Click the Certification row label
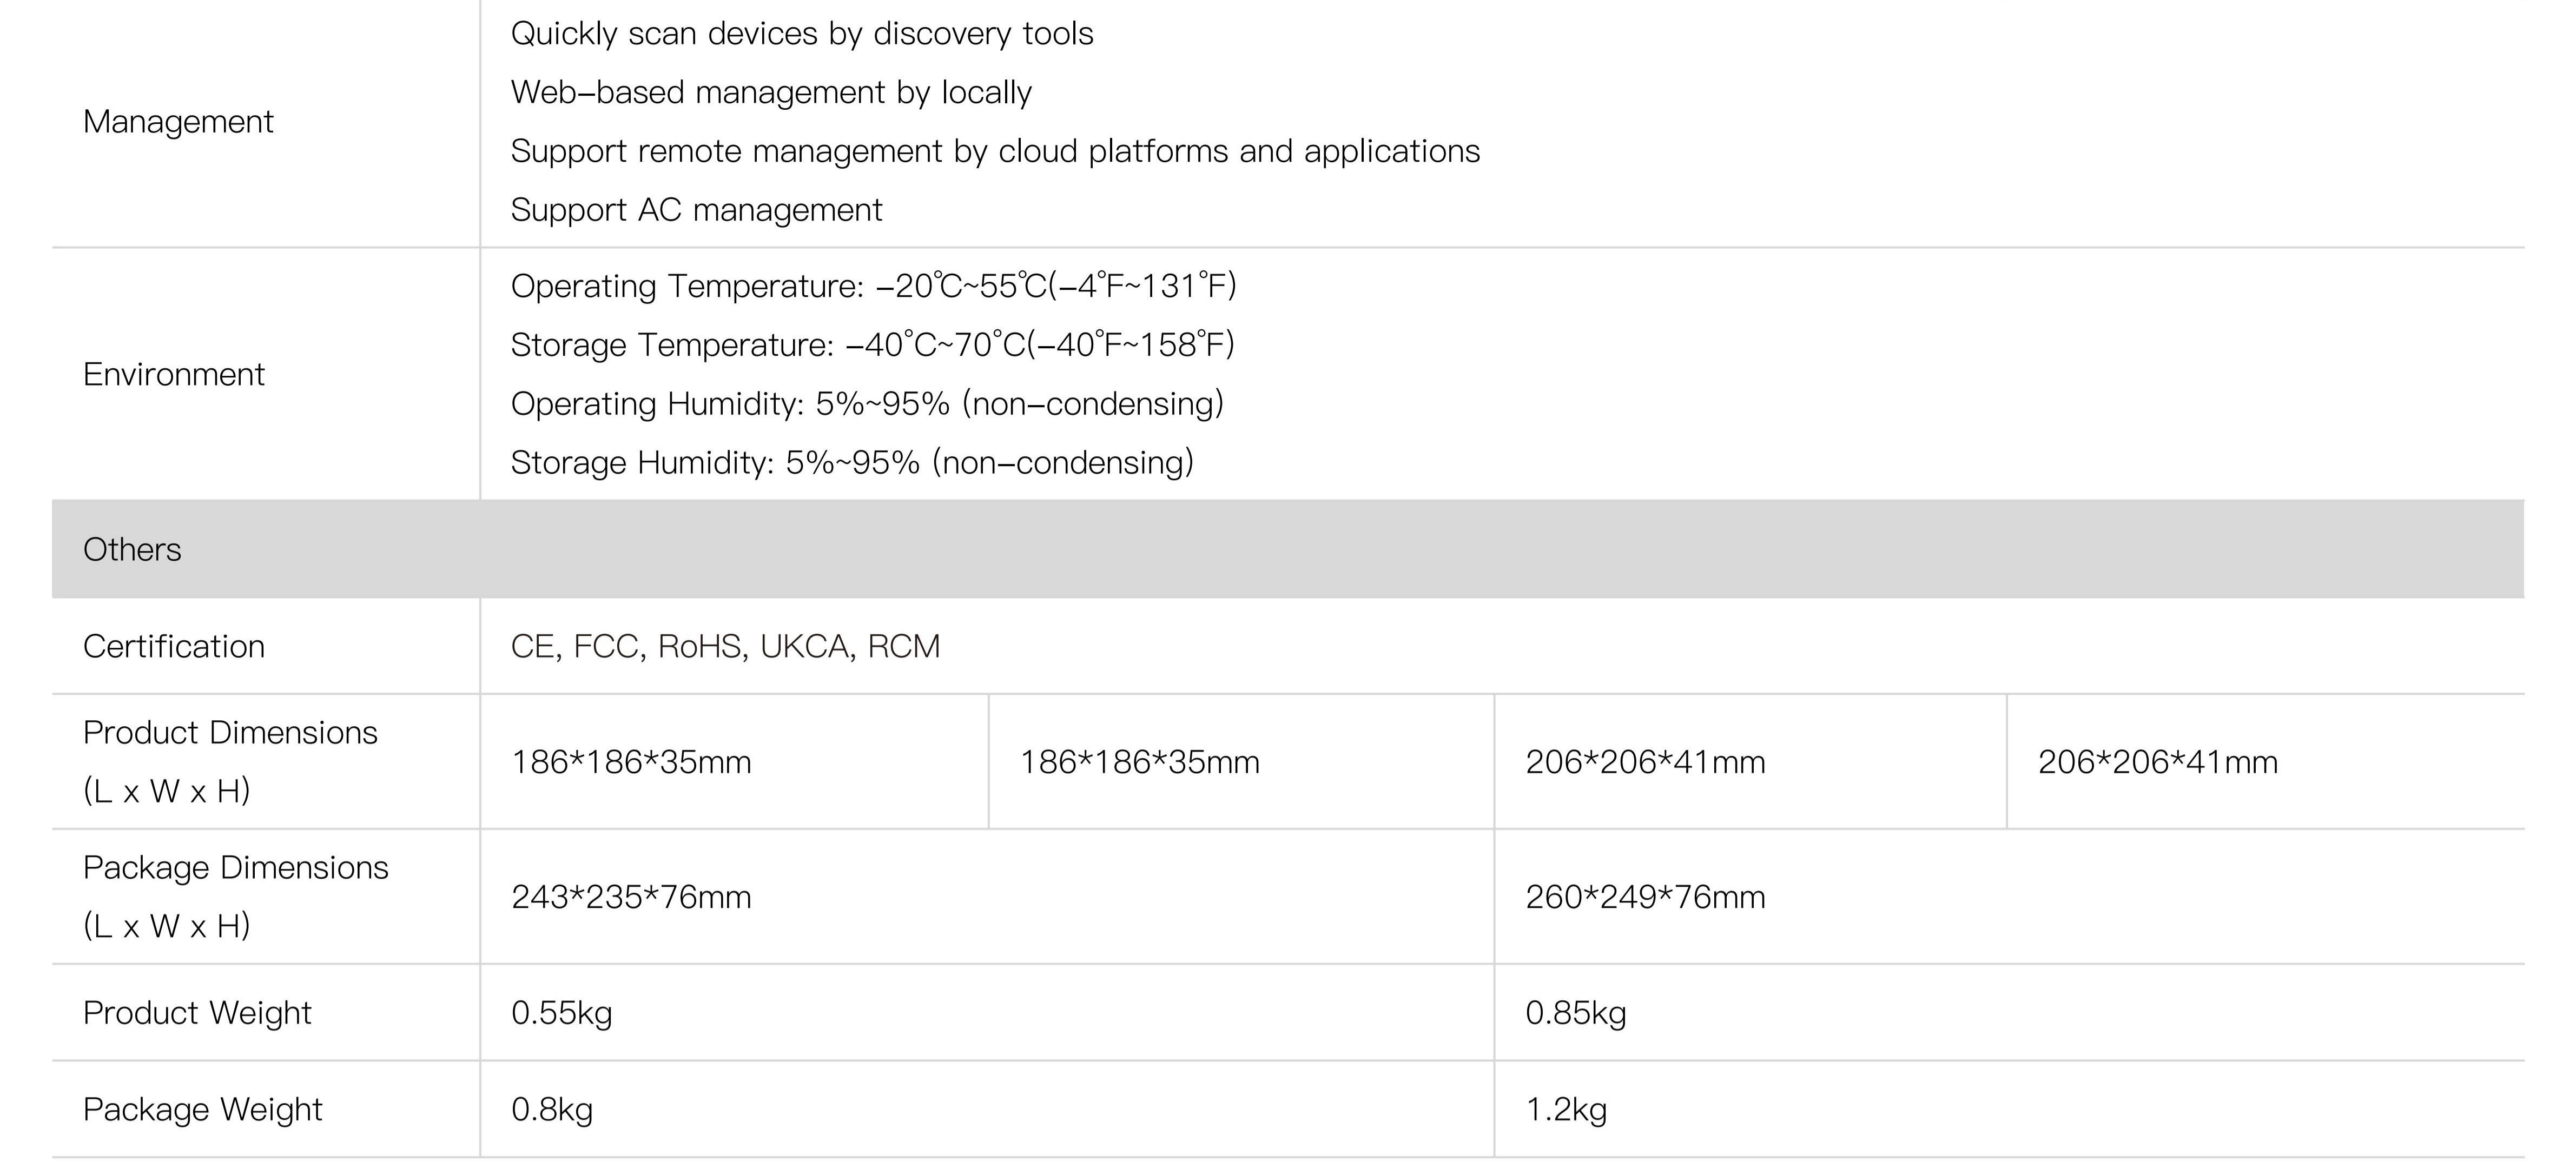Screen dimensions: 2576x1162 [173, 647]
